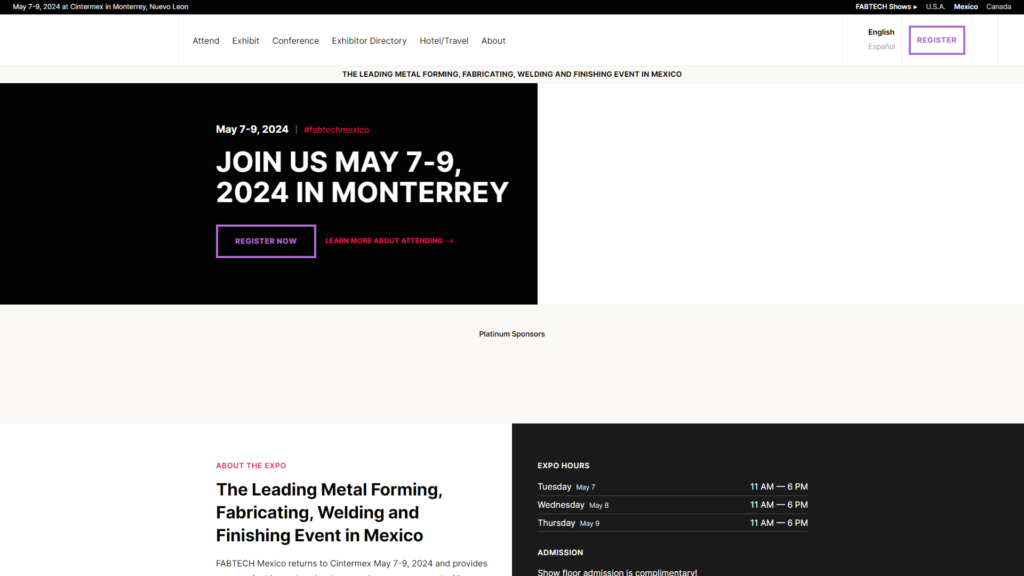This screenshot has width=1024, height=576.
Task: Click the REGISTER button in the header
Action: (x=936, y=40)
